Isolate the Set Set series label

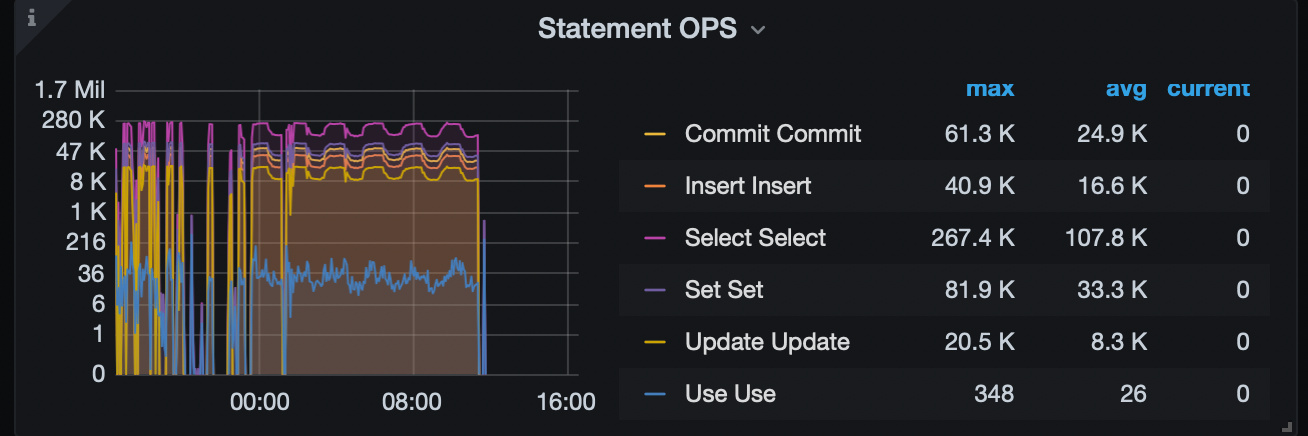click(x=724, y=290)
